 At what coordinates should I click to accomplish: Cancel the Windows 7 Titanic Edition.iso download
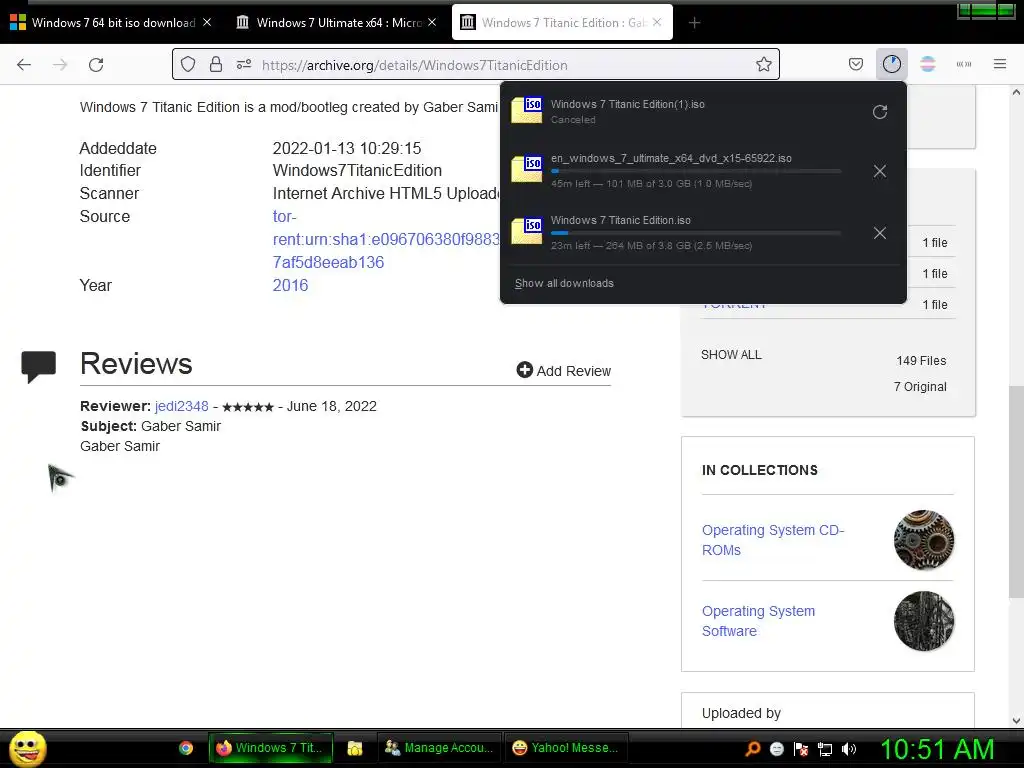[880, 233]
